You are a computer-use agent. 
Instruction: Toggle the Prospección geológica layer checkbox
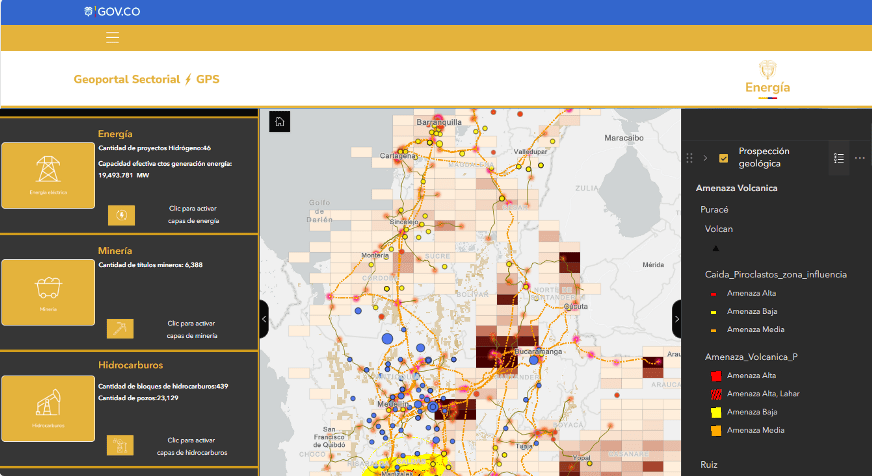coord(724,158)
